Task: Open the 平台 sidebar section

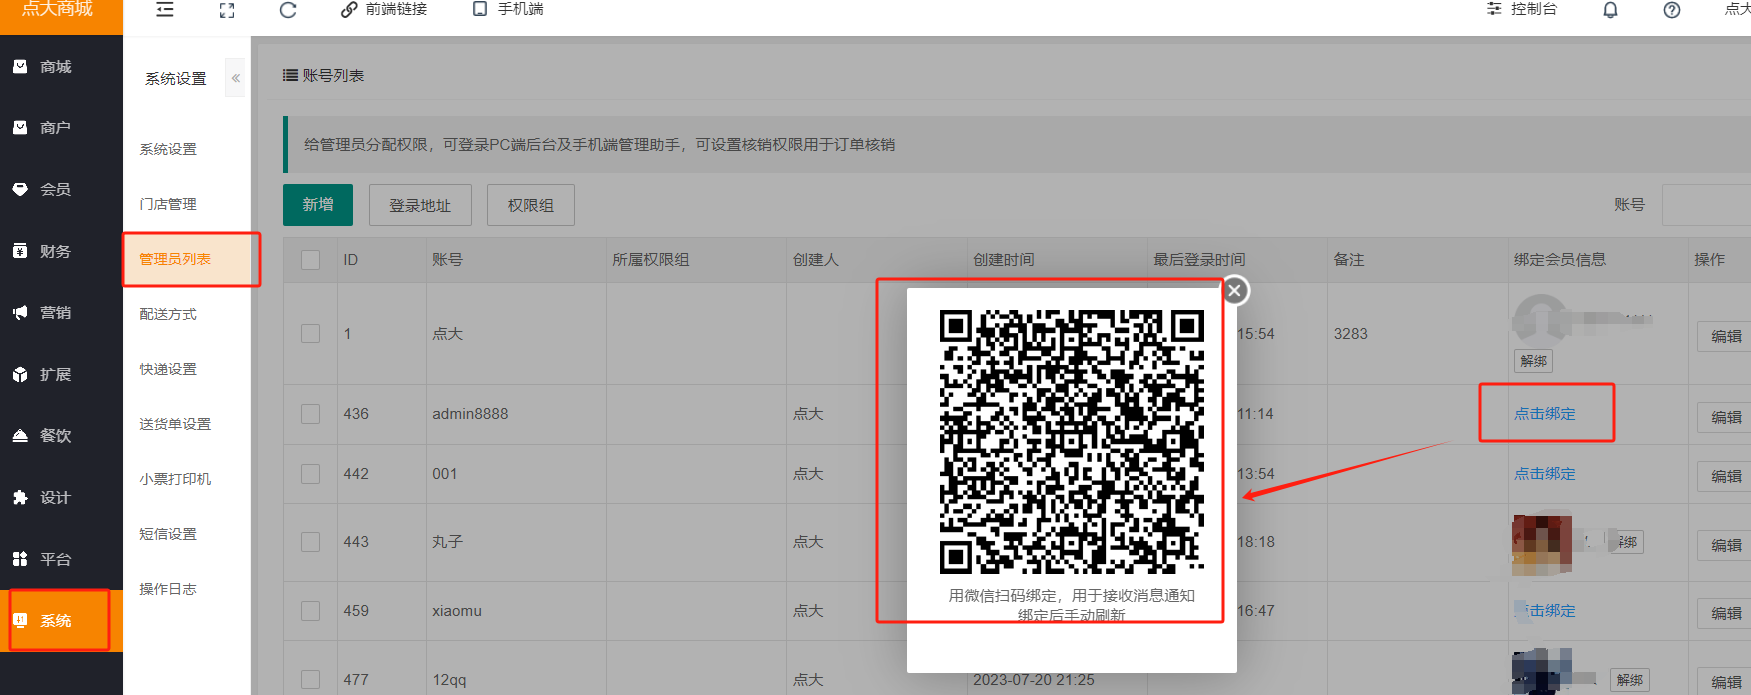Action: click(61, 559)
